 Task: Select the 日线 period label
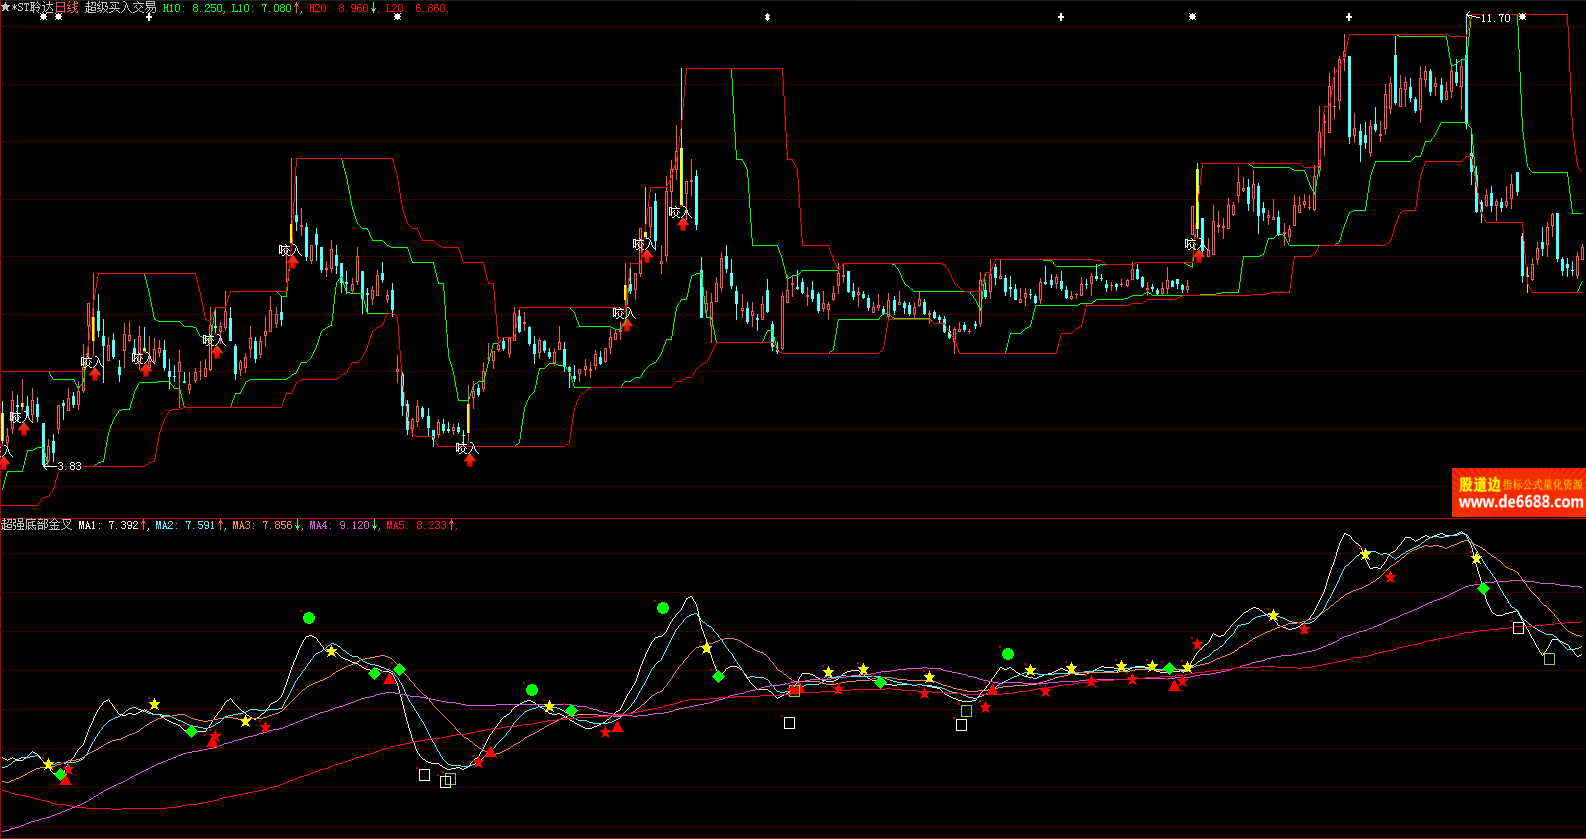coord(66,8)
